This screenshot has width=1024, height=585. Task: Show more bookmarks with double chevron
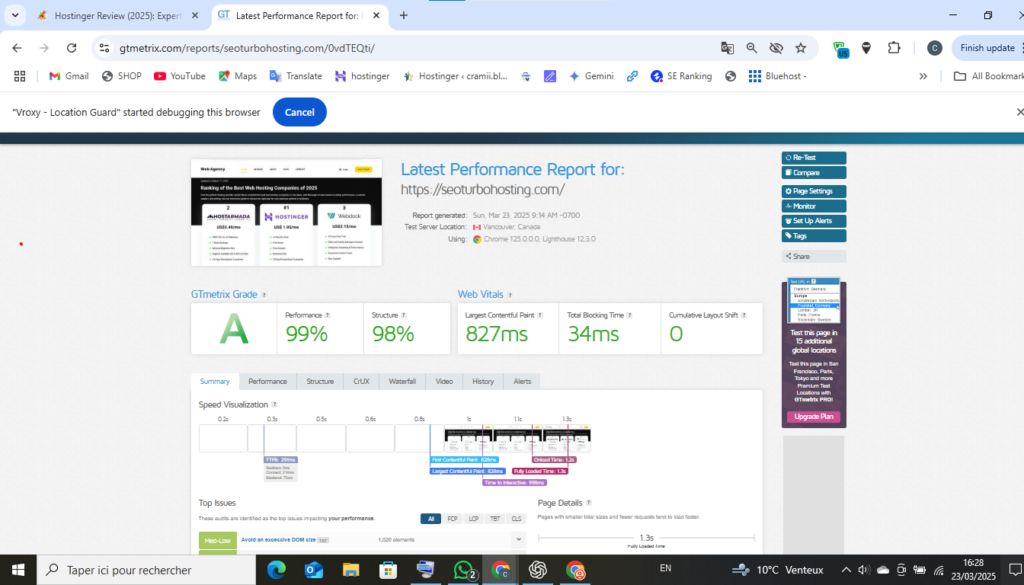pos(923,76)
